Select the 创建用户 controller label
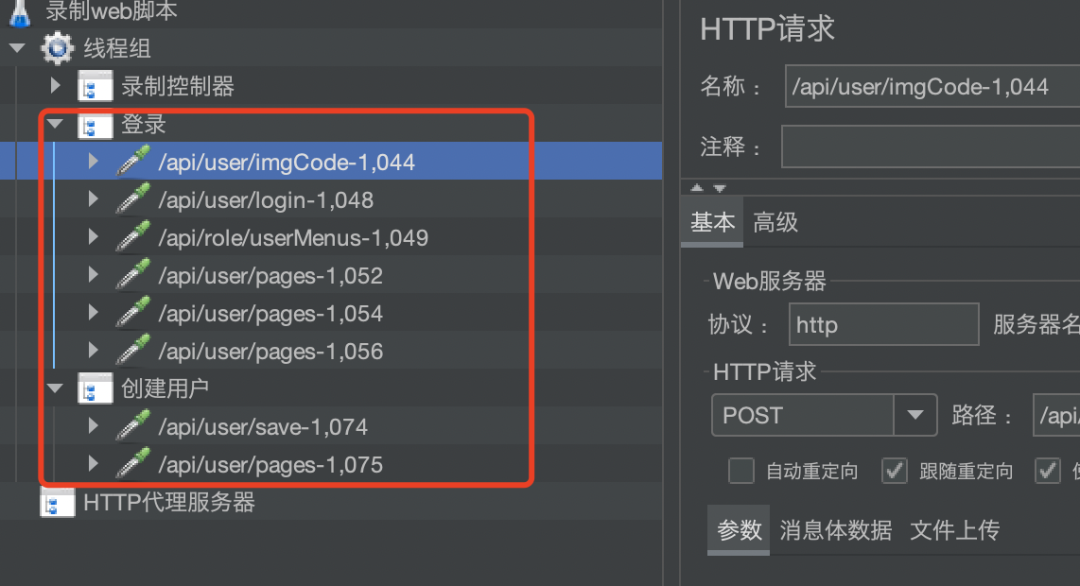The width and height of the screenshot is (1080, 586). (x=165, y=388)
